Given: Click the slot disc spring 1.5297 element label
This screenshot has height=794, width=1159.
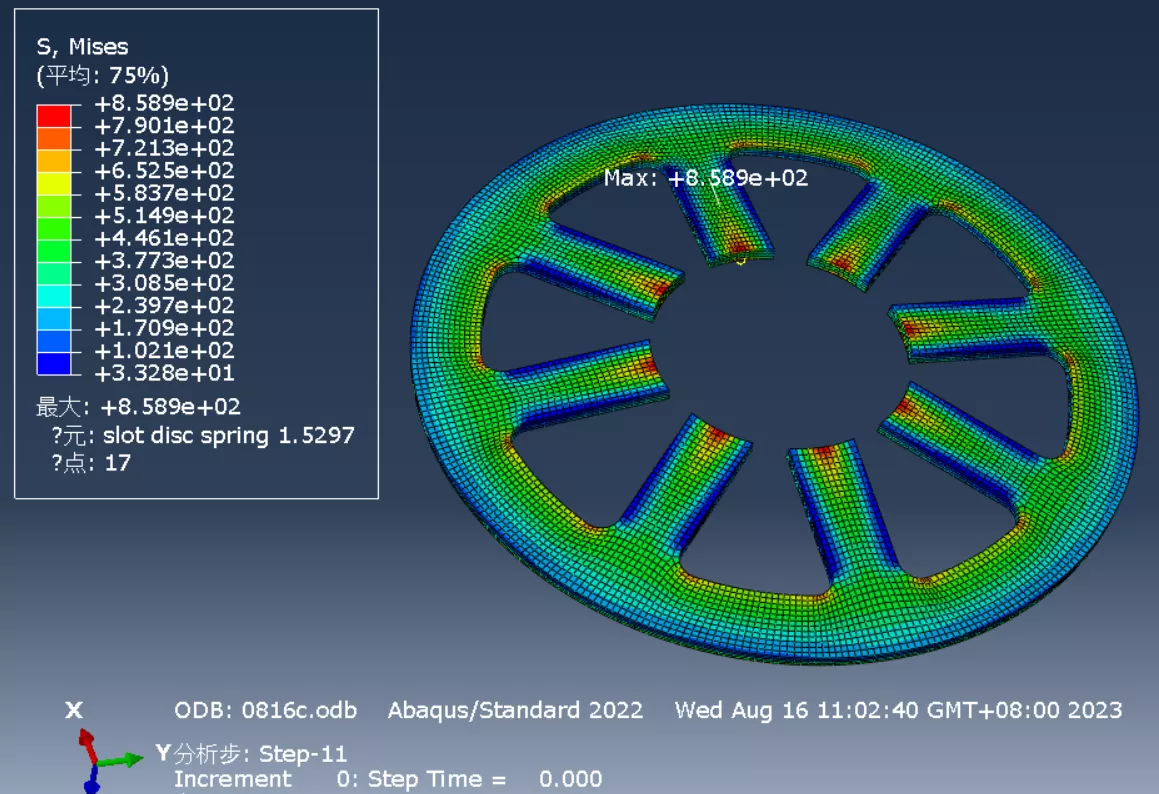Looking at the screenshot, I should 228,435.
